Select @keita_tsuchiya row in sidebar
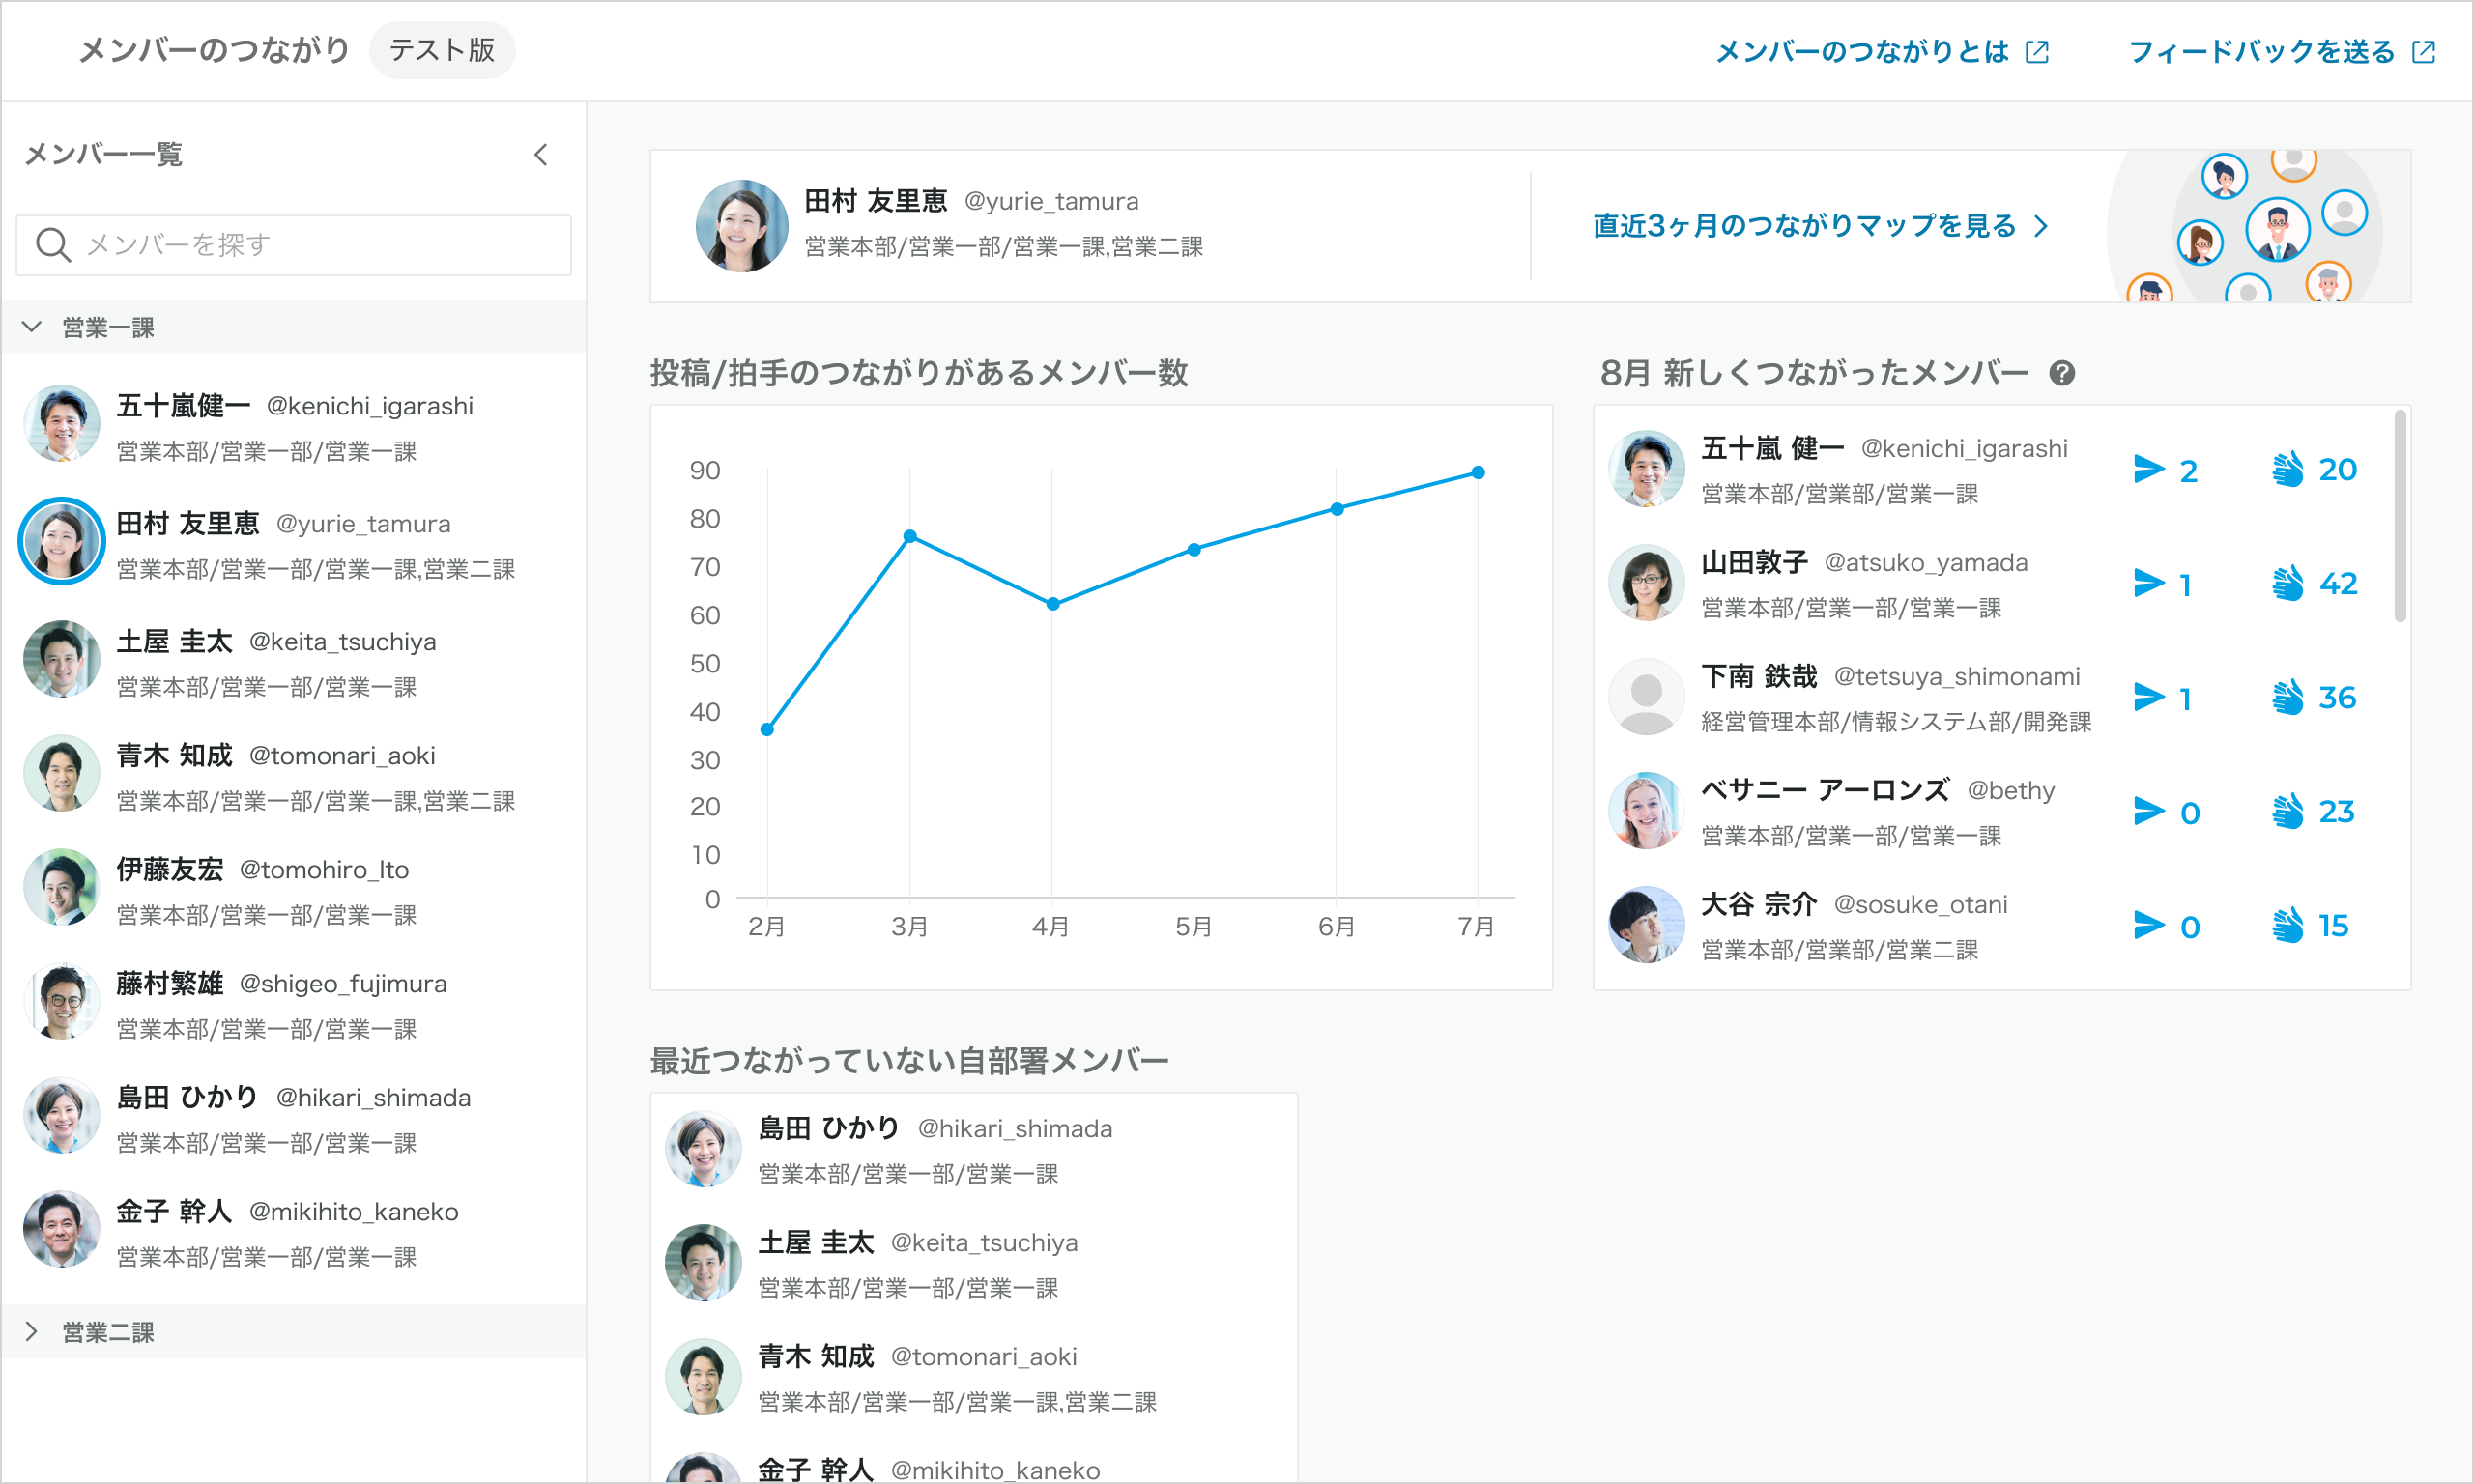The image size is (2474, 1484). coord(293,660)
